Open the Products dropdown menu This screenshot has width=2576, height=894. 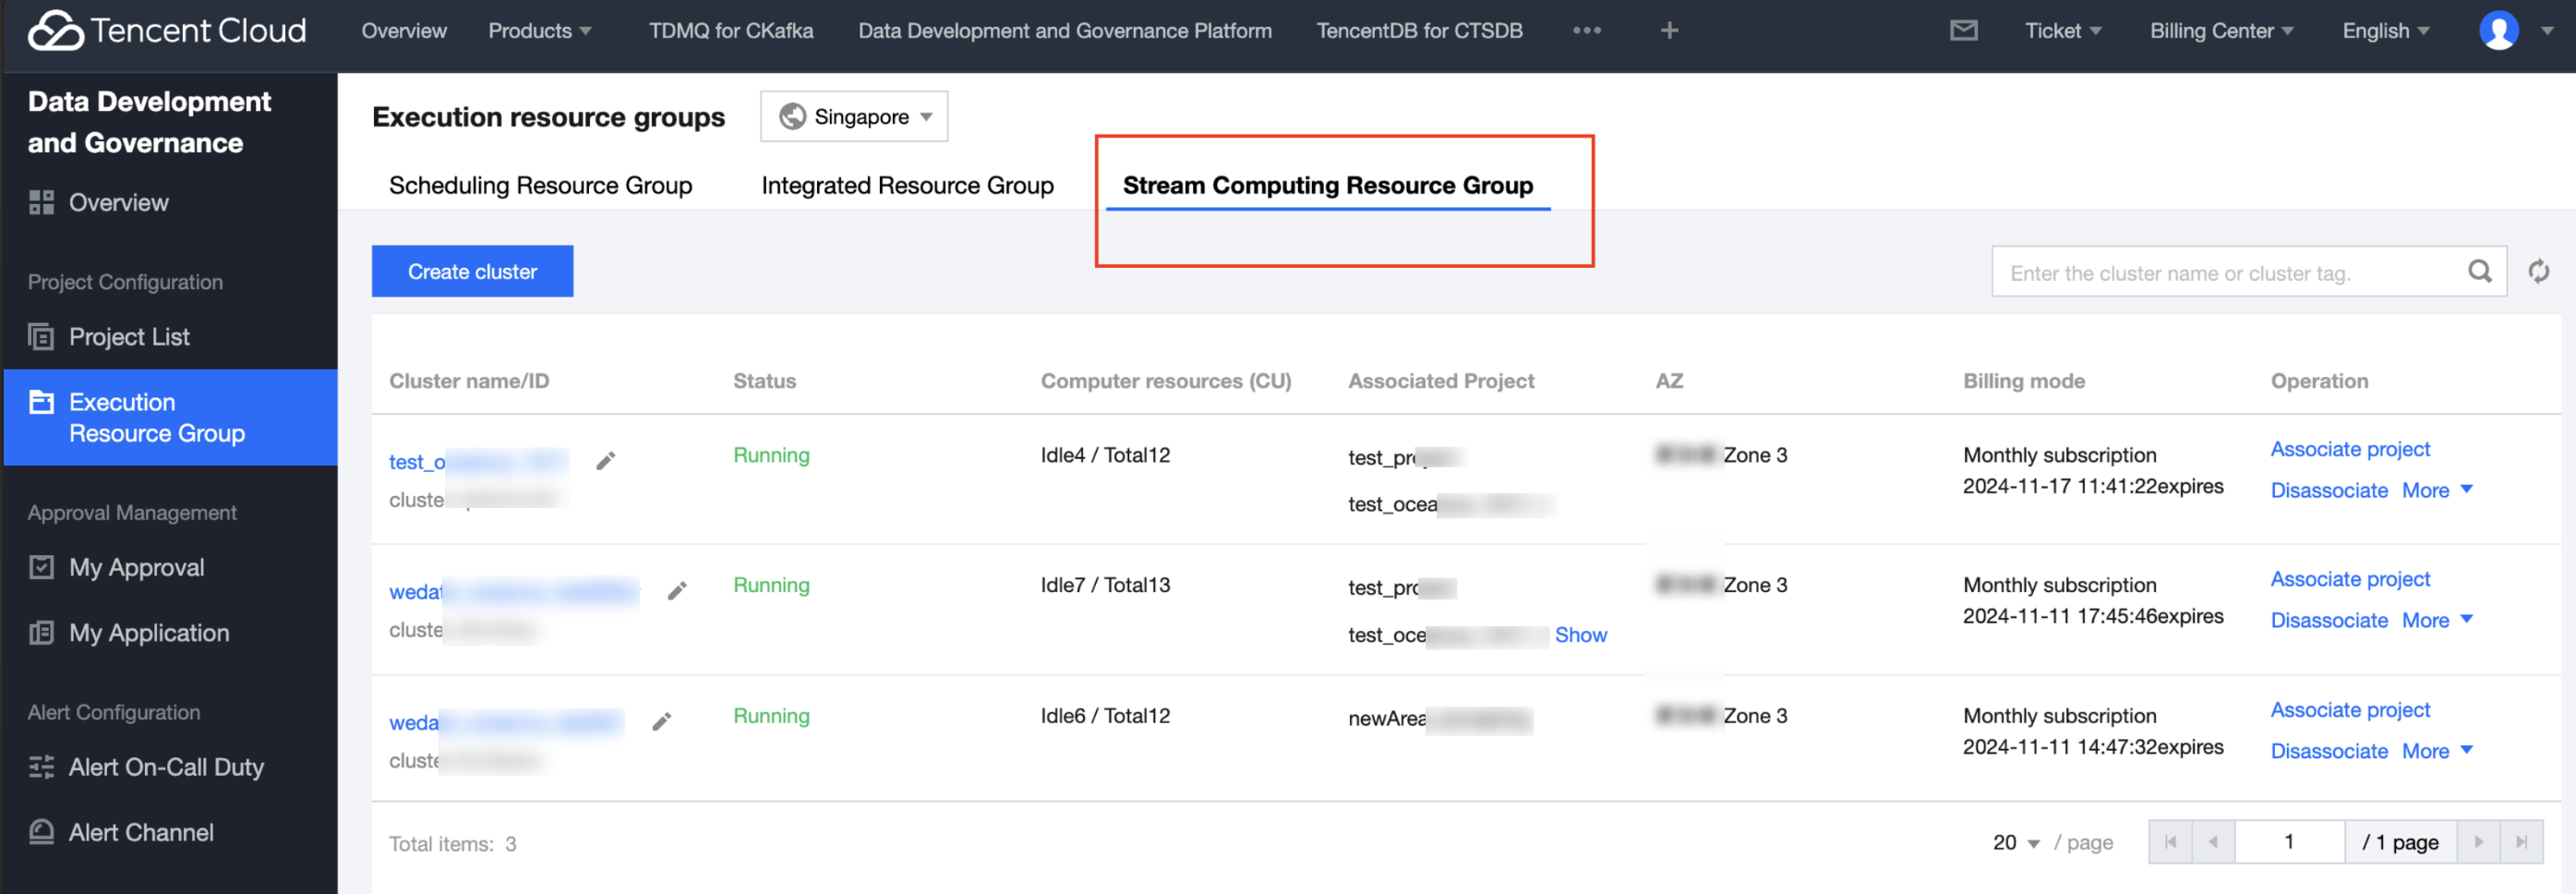[x=539, y=31]
